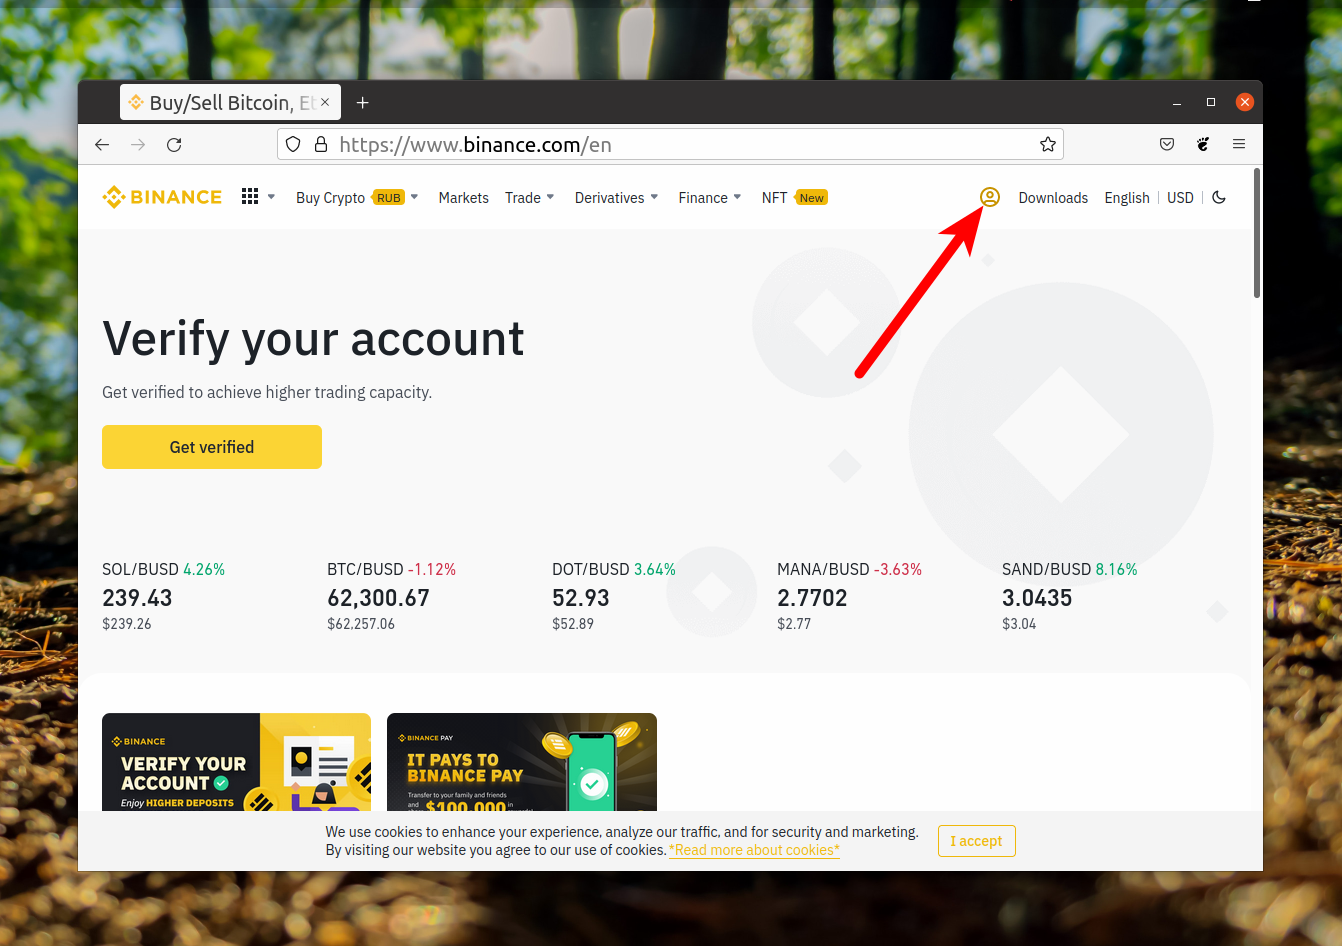This screenshot has height=946, width=1342.
Task: Open the Verify Your Account banner
Action: pos(236,762)
